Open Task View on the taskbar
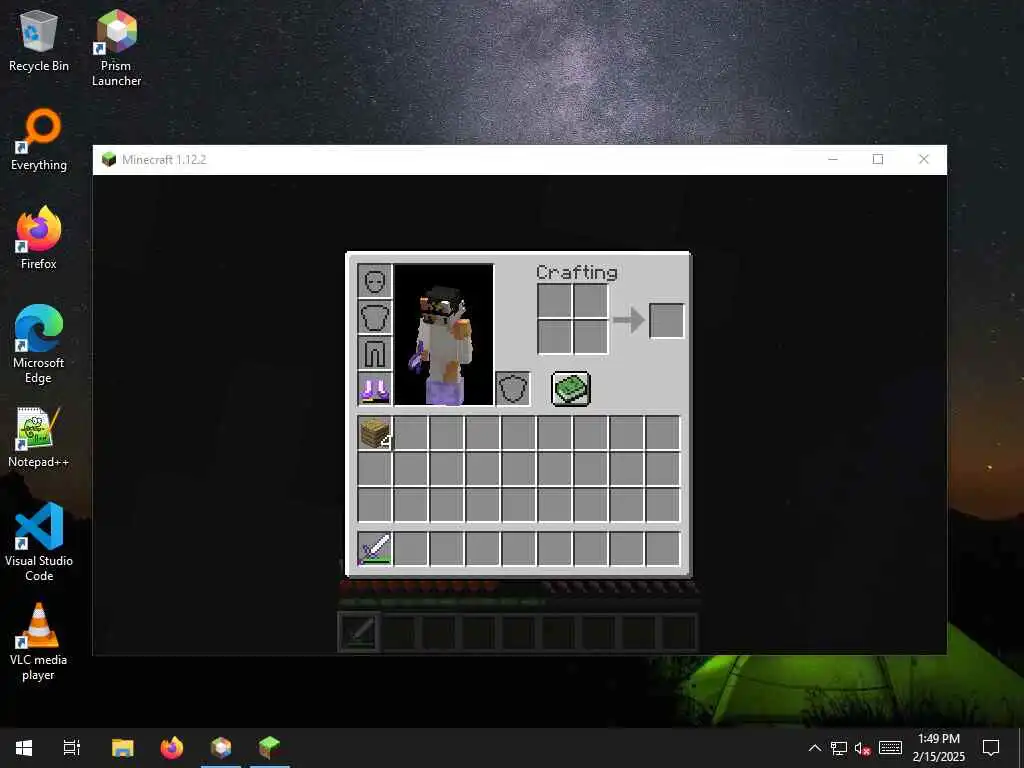The width and height of the screenshot is (1024, 768). tap(72, 748)
